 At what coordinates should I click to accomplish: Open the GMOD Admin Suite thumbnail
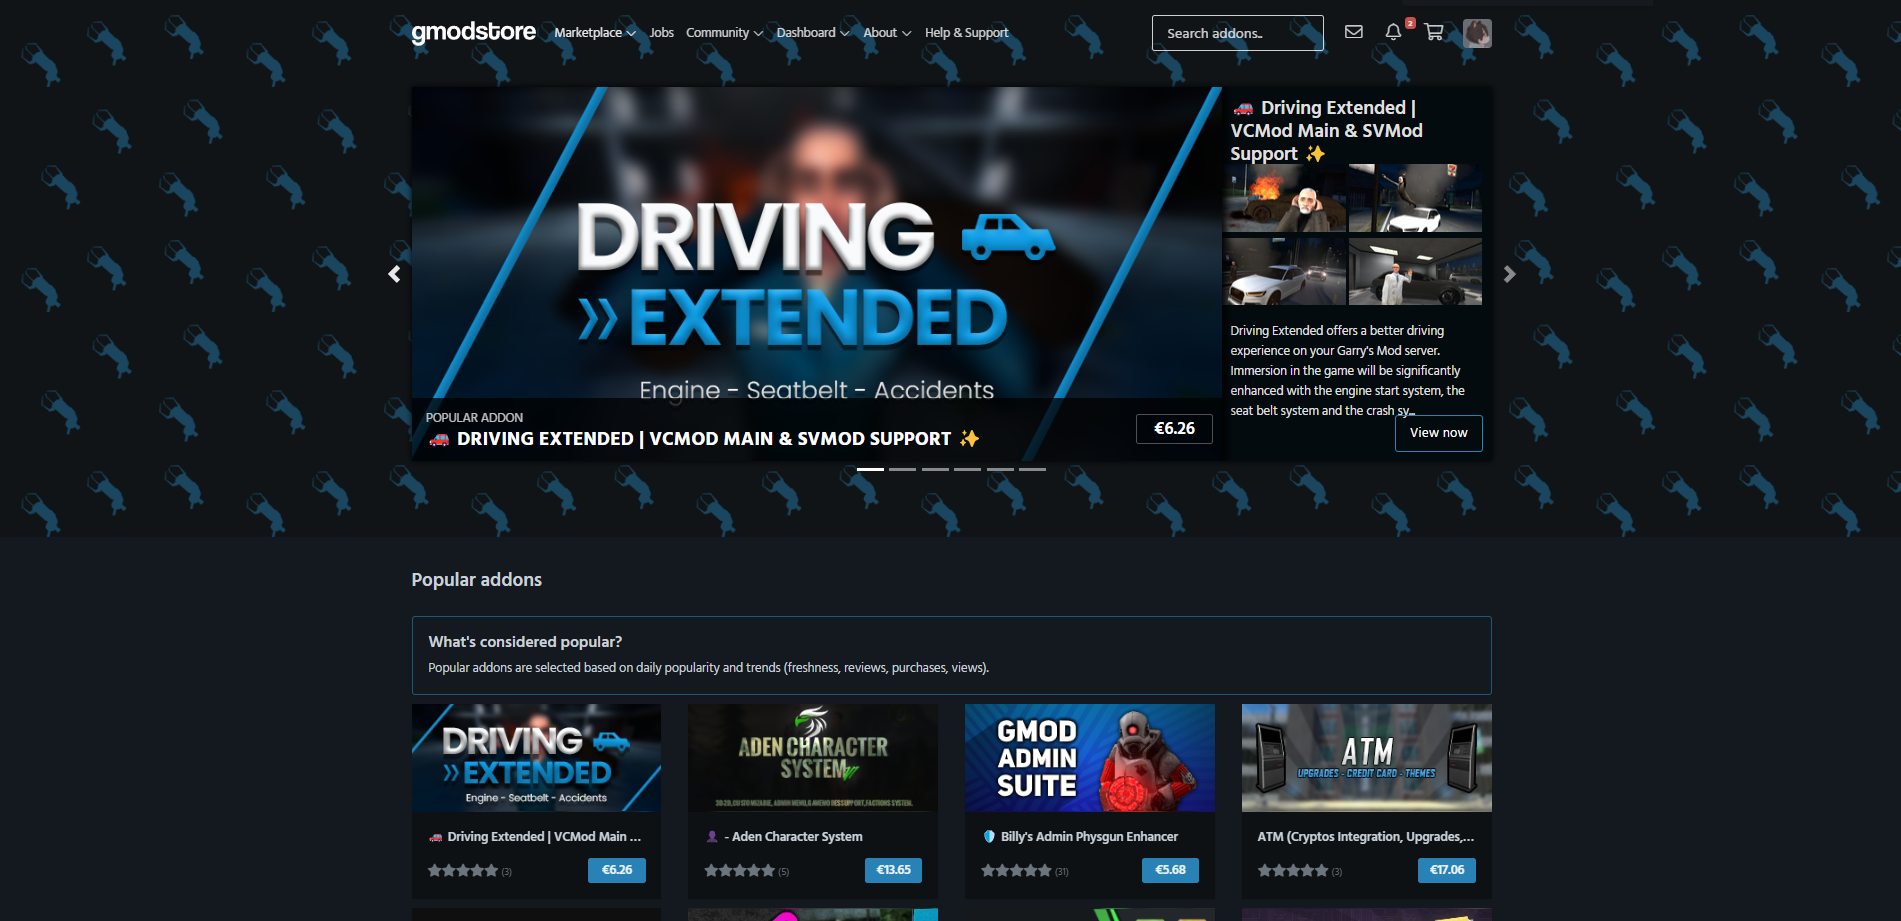pos(1089,757)
